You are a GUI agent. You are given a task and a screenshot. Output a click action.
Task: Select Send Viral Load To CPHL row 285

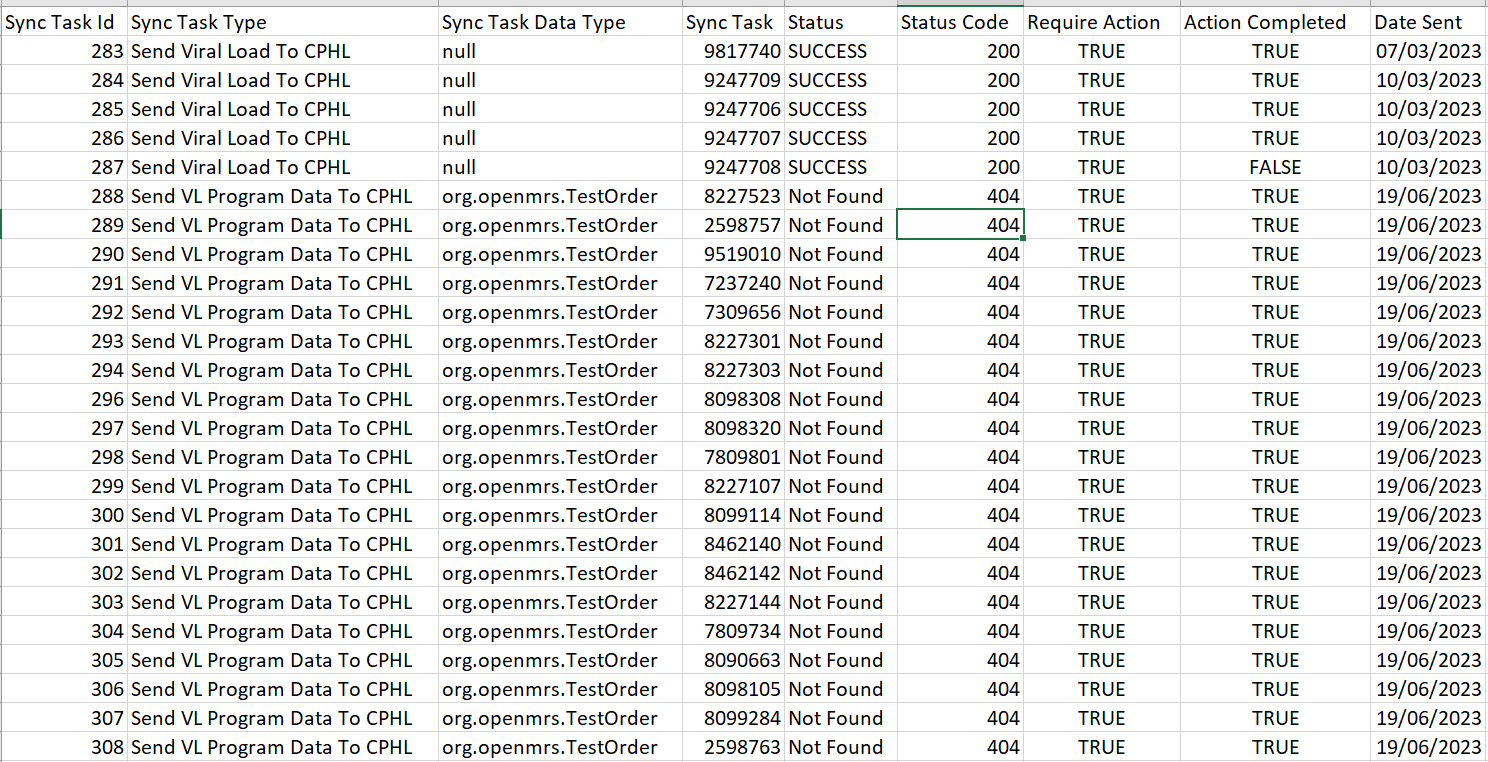click(283, 109)
